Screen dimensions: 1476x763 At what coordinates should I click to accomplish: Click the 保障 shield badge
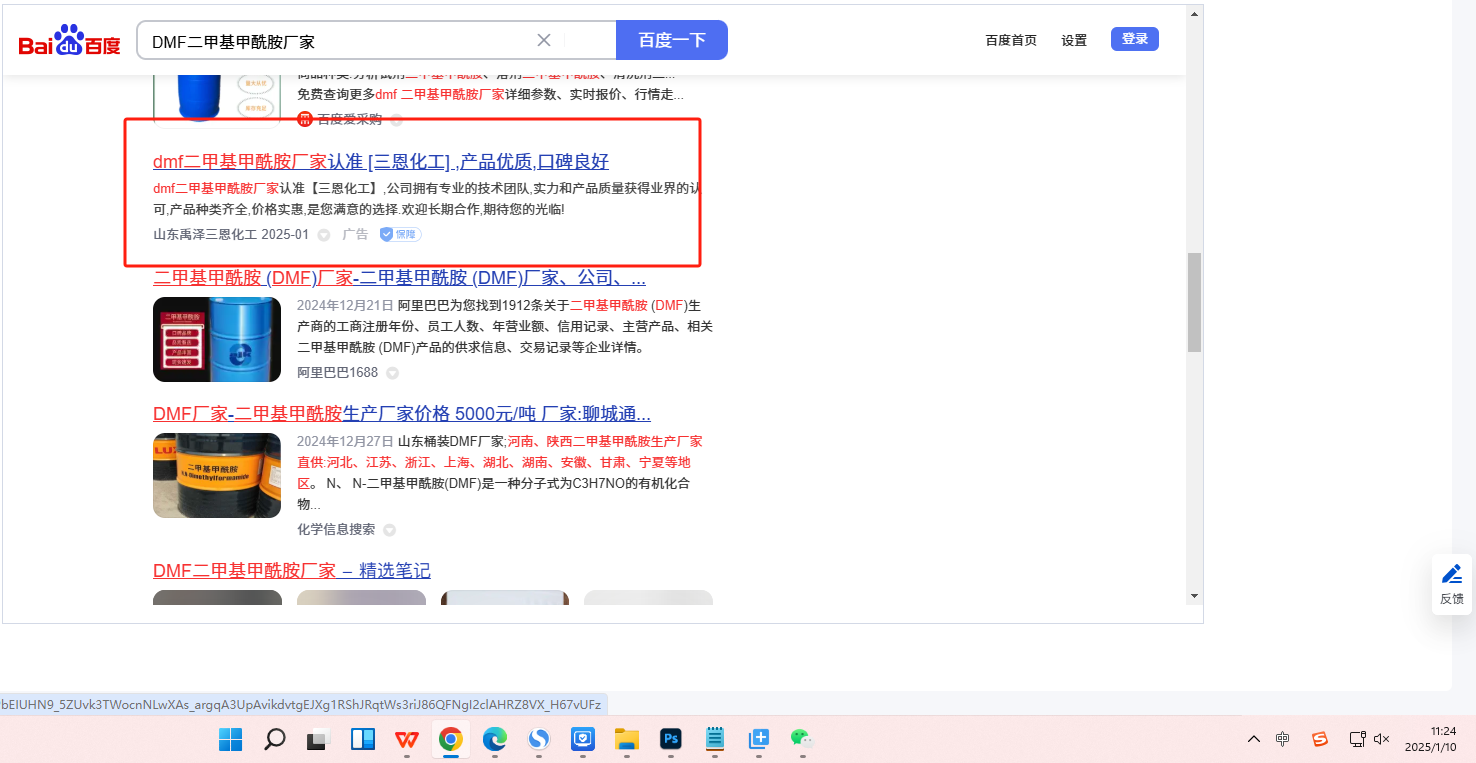click(x=400, y=234)
